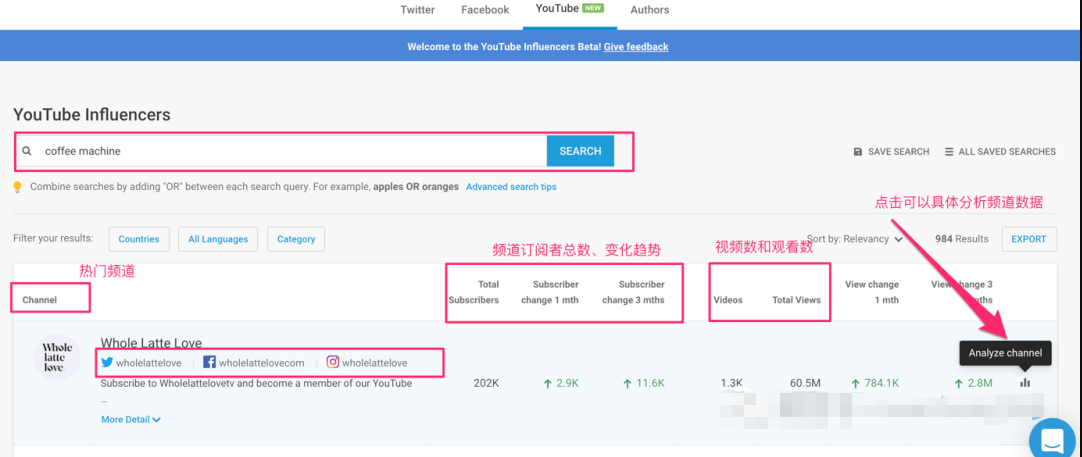Open the Category filter
This screenshot has height=457, width=1082.
tap(296, 239)
